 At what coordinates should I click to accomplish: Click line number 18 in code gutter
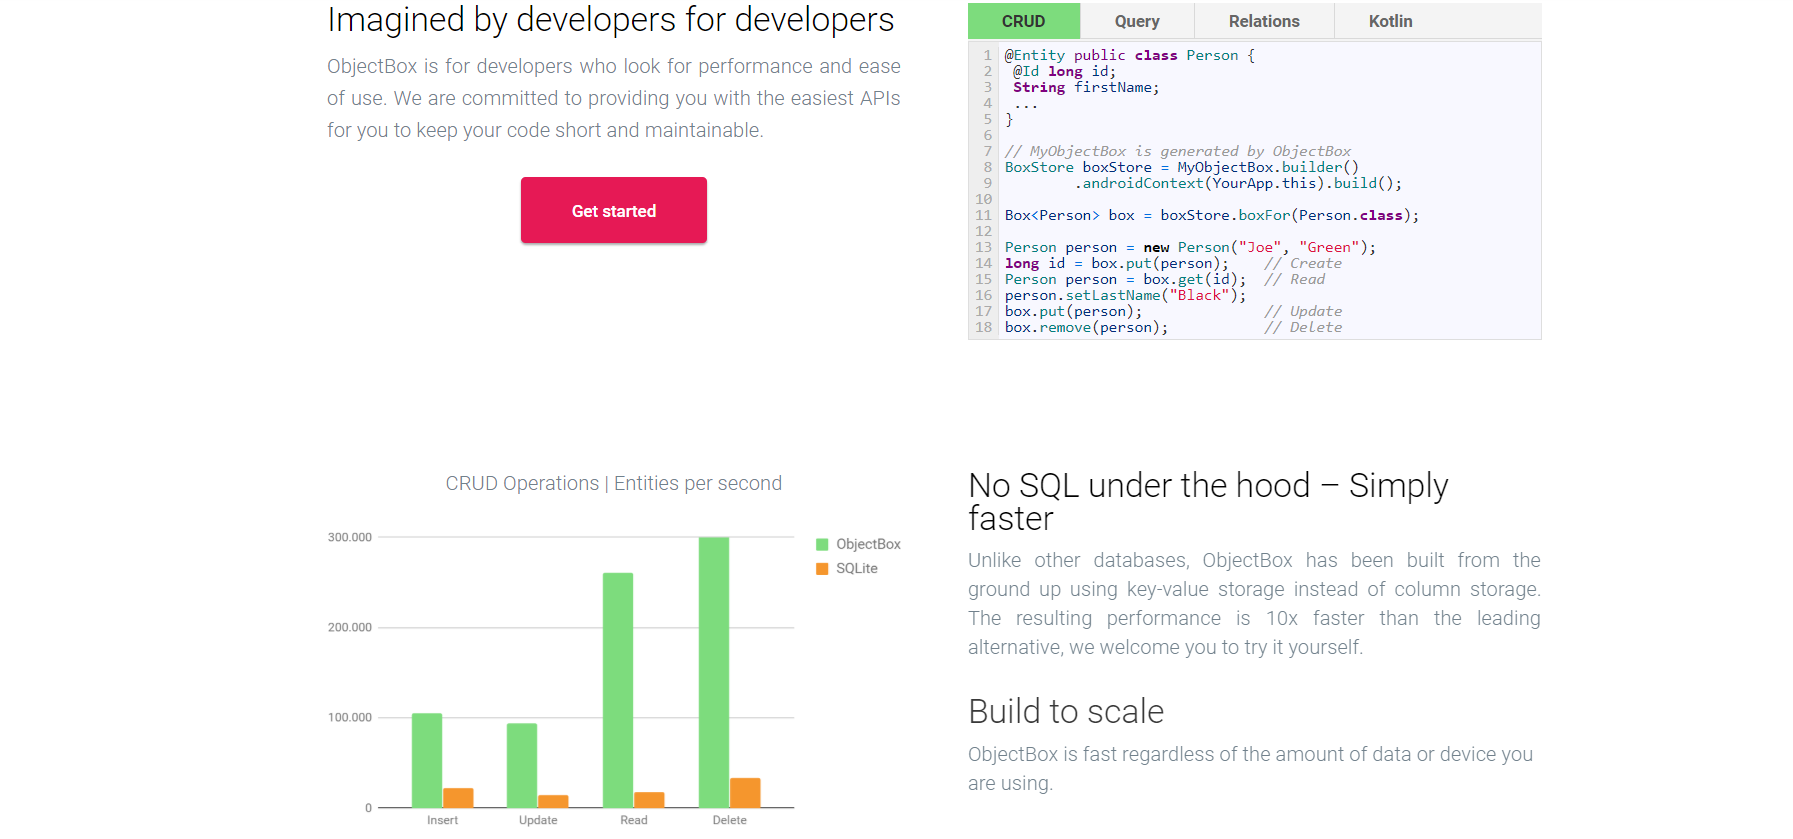click(984, 327)
